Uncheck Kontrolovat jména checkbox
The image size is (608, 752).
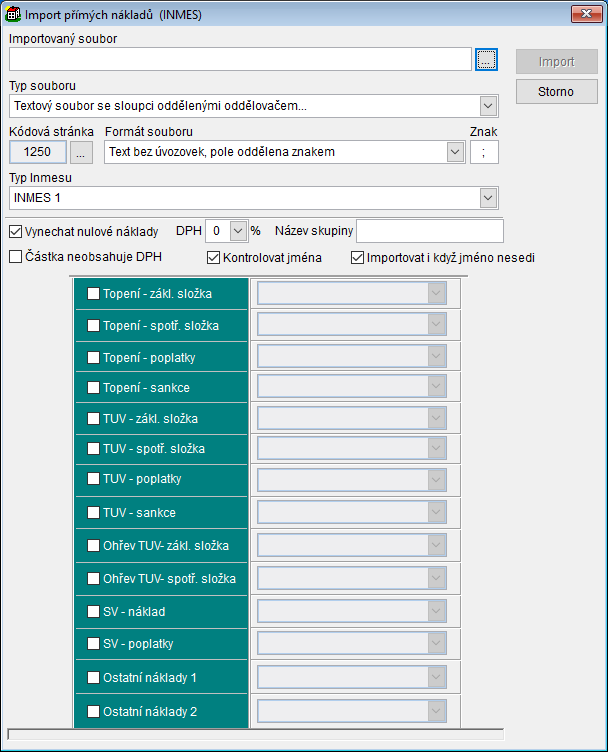(x=214, y=257)
